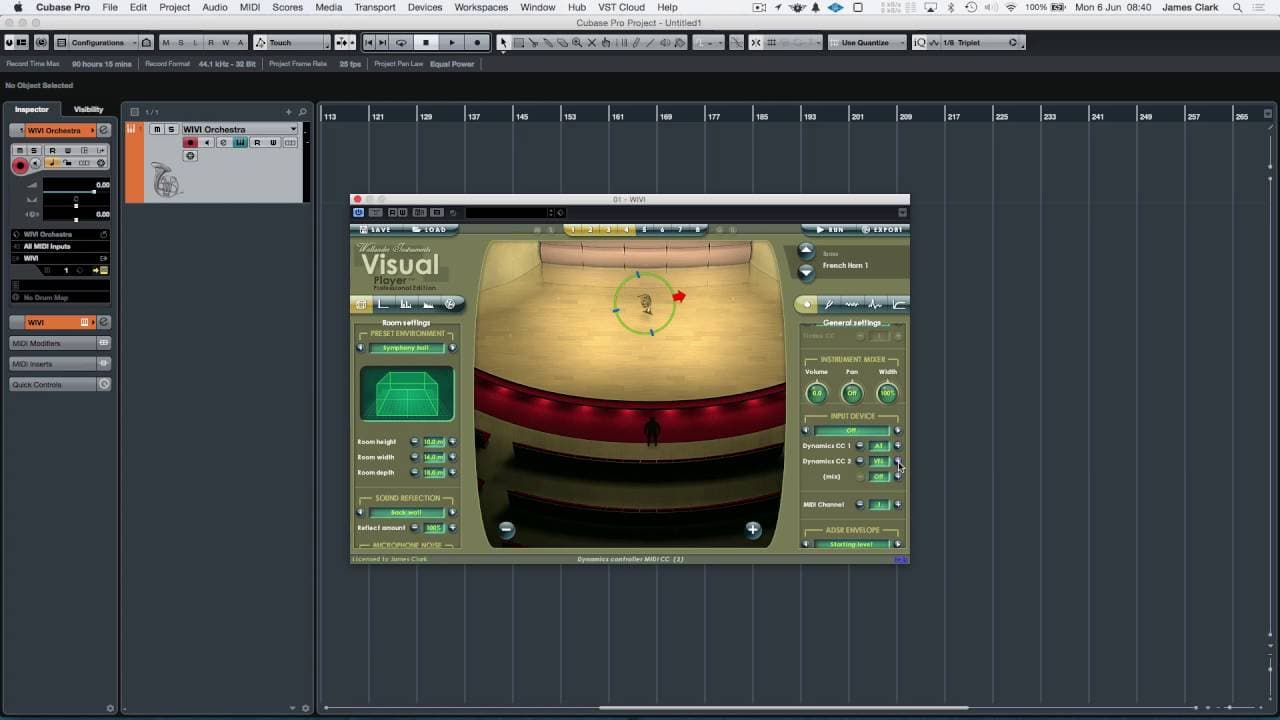Click the Volume knob in Instrument Mixer

(x=816, y=393)
